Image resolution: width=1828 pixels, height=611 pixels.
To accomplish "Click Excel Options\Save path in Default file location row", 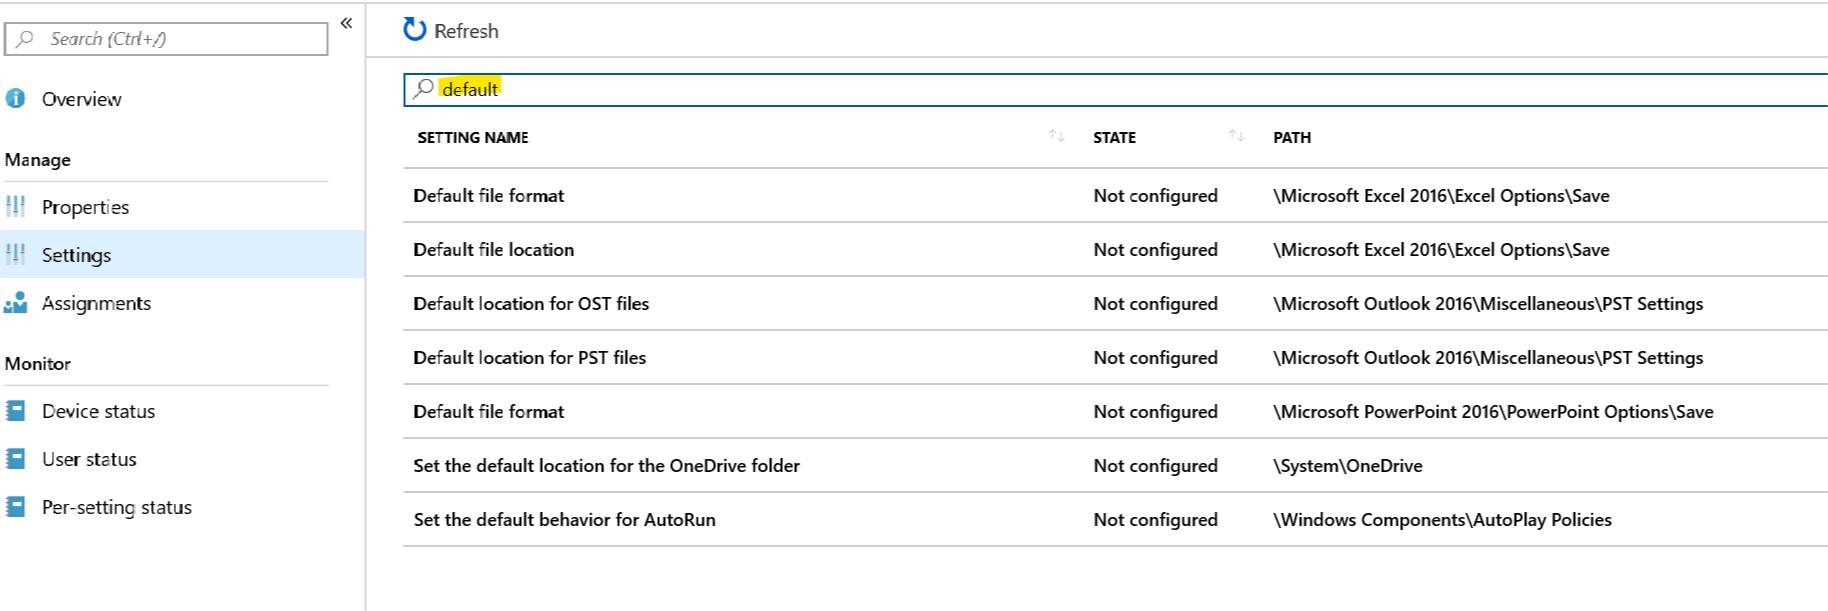I will (1441, 250).
